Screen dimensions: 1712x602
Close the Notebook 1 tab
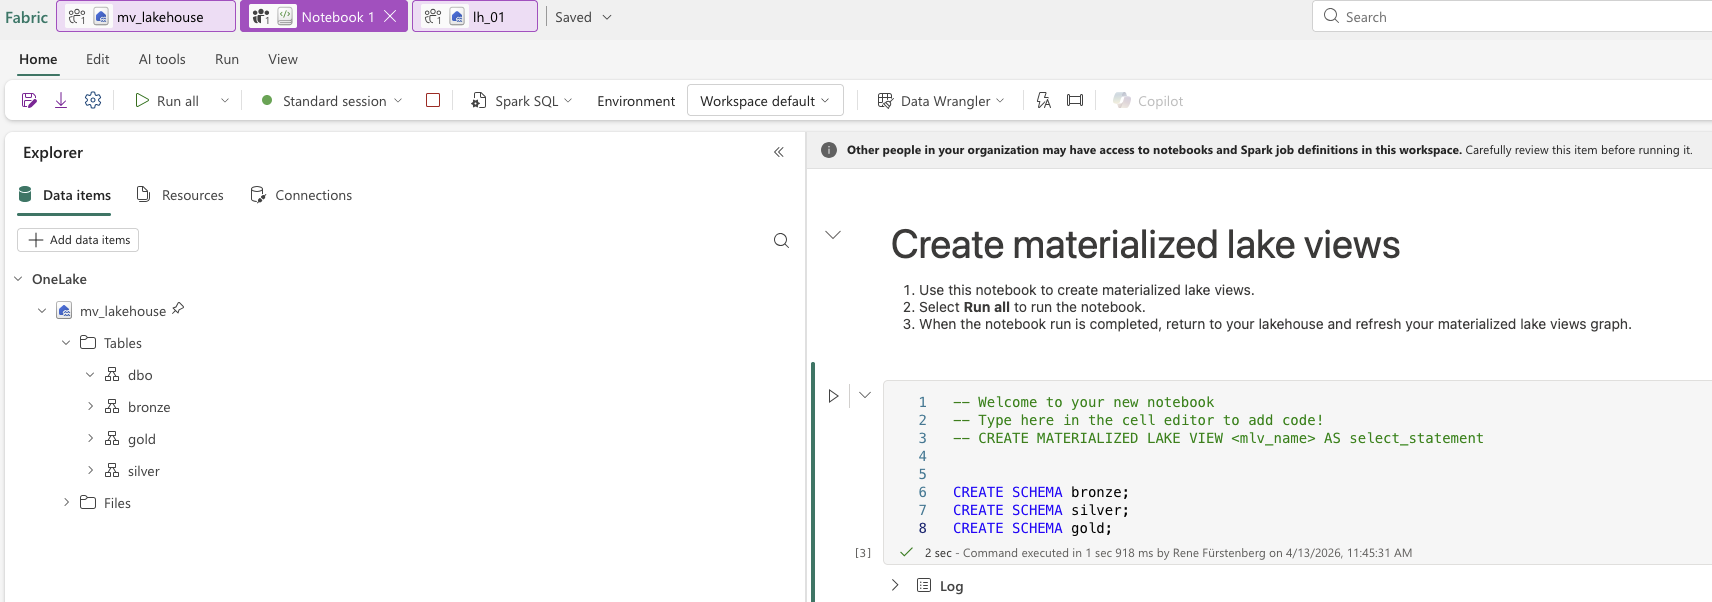point(391,16)
